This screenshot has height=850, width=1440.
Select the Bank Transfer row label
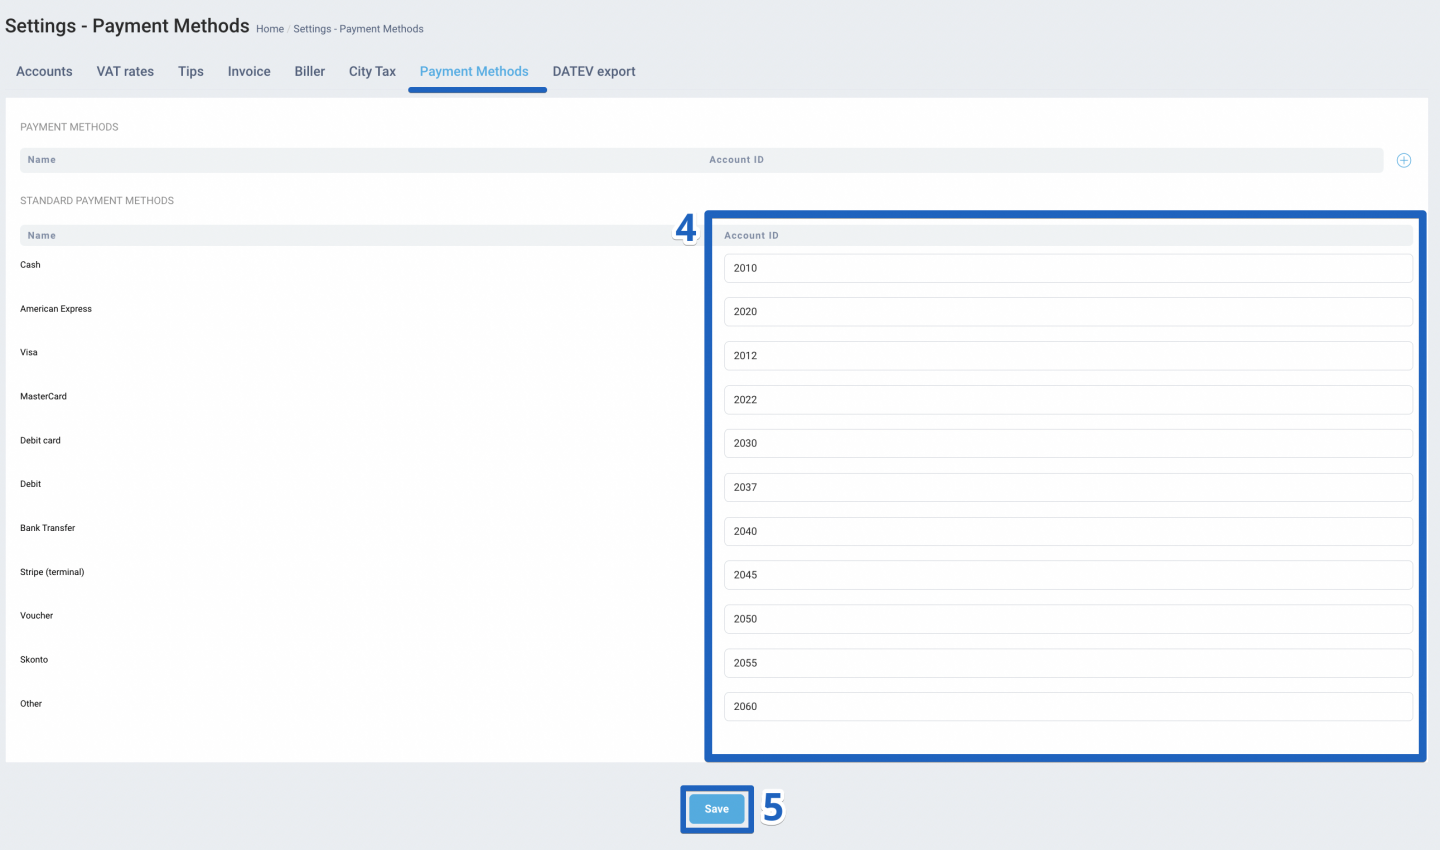47,528
